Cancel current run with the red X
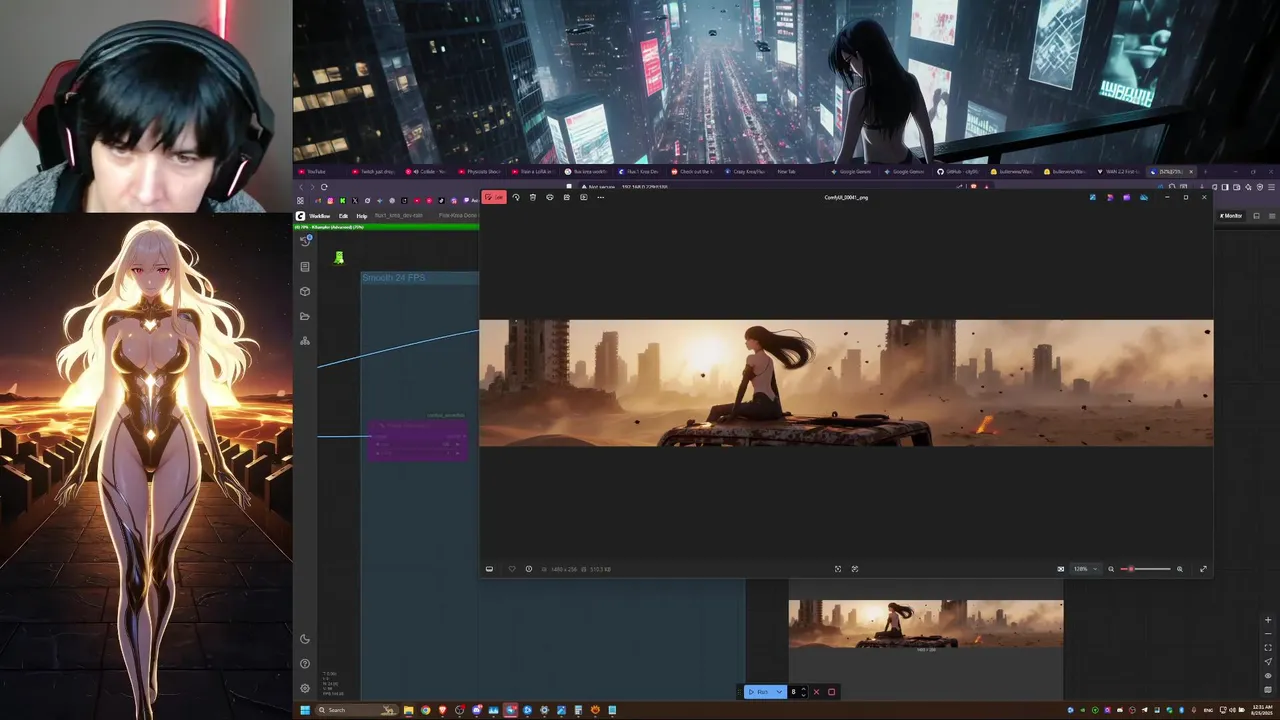This screenshot has width=1280, height=720. pyautogui.click(x=816, y=692)
